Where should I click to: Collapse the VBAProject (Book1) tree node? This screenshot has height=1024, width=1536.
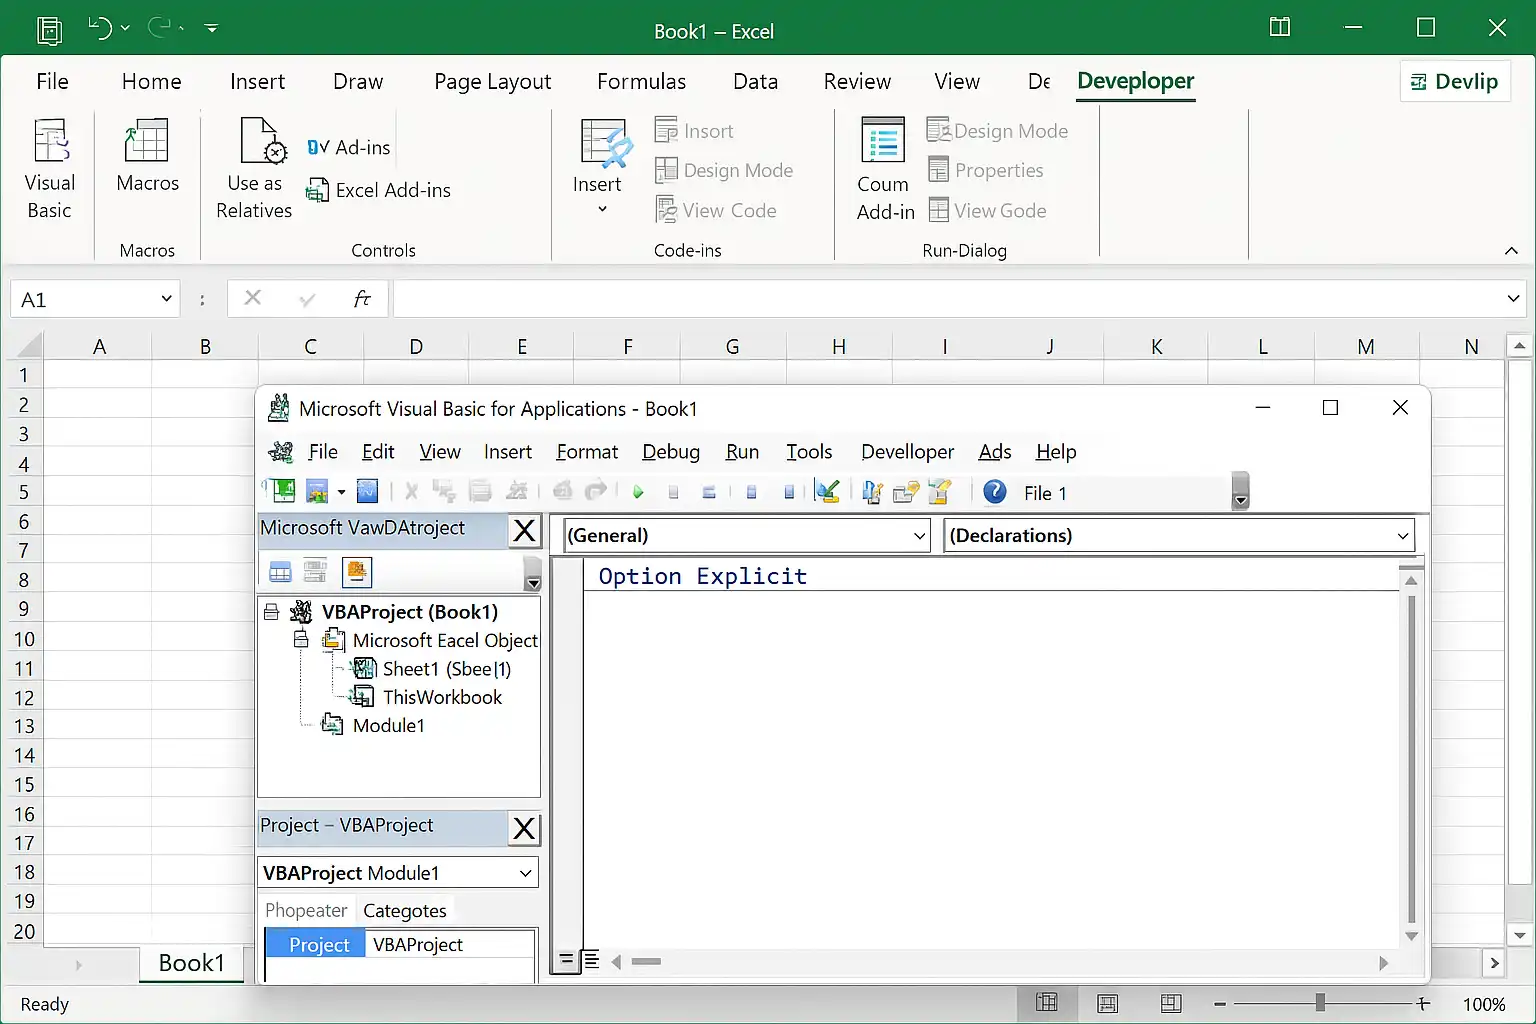point(271,612)
